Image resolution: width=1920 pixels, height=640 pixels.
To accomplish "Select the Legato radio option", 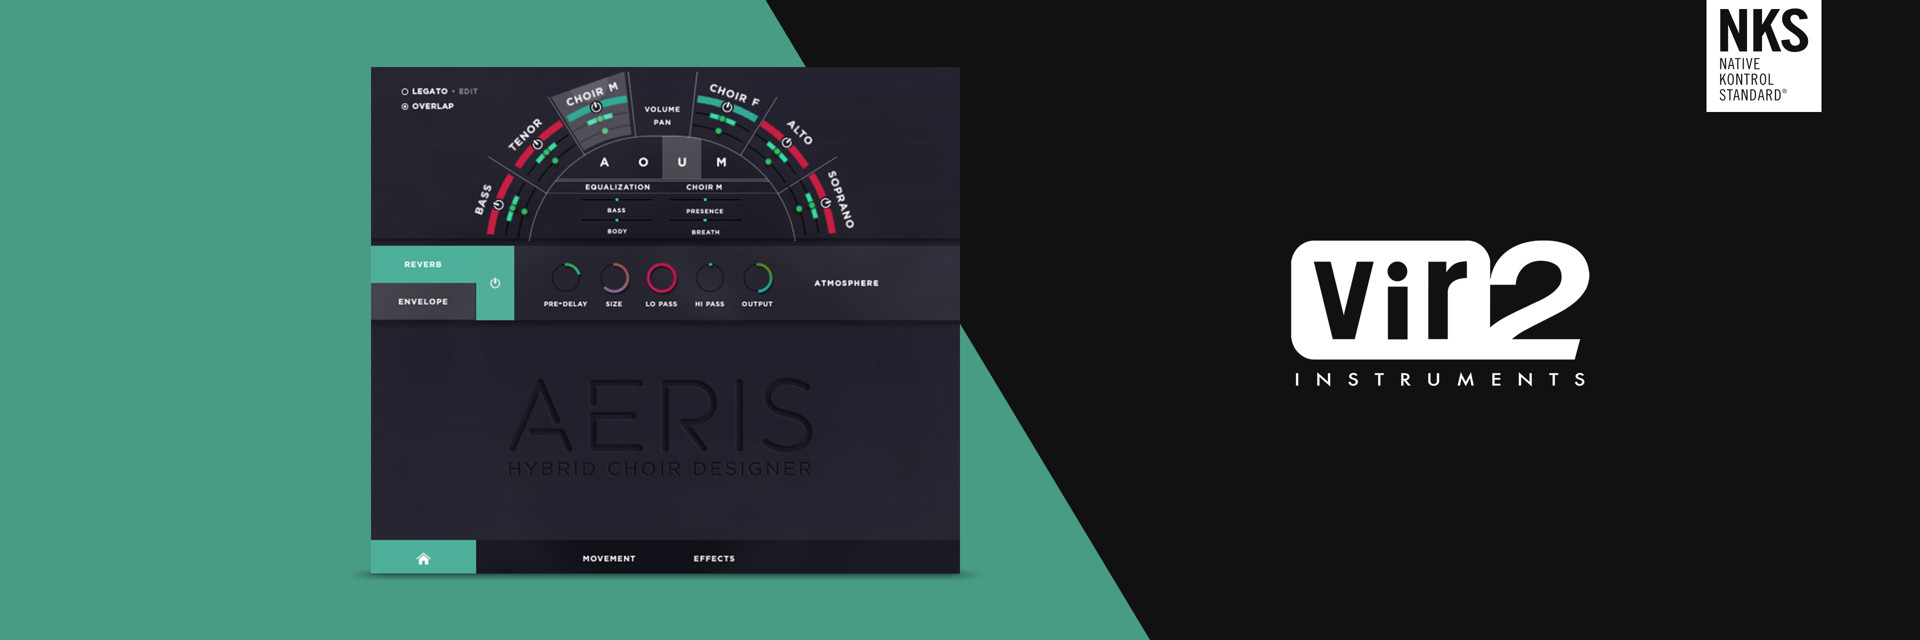I will 405,91.
